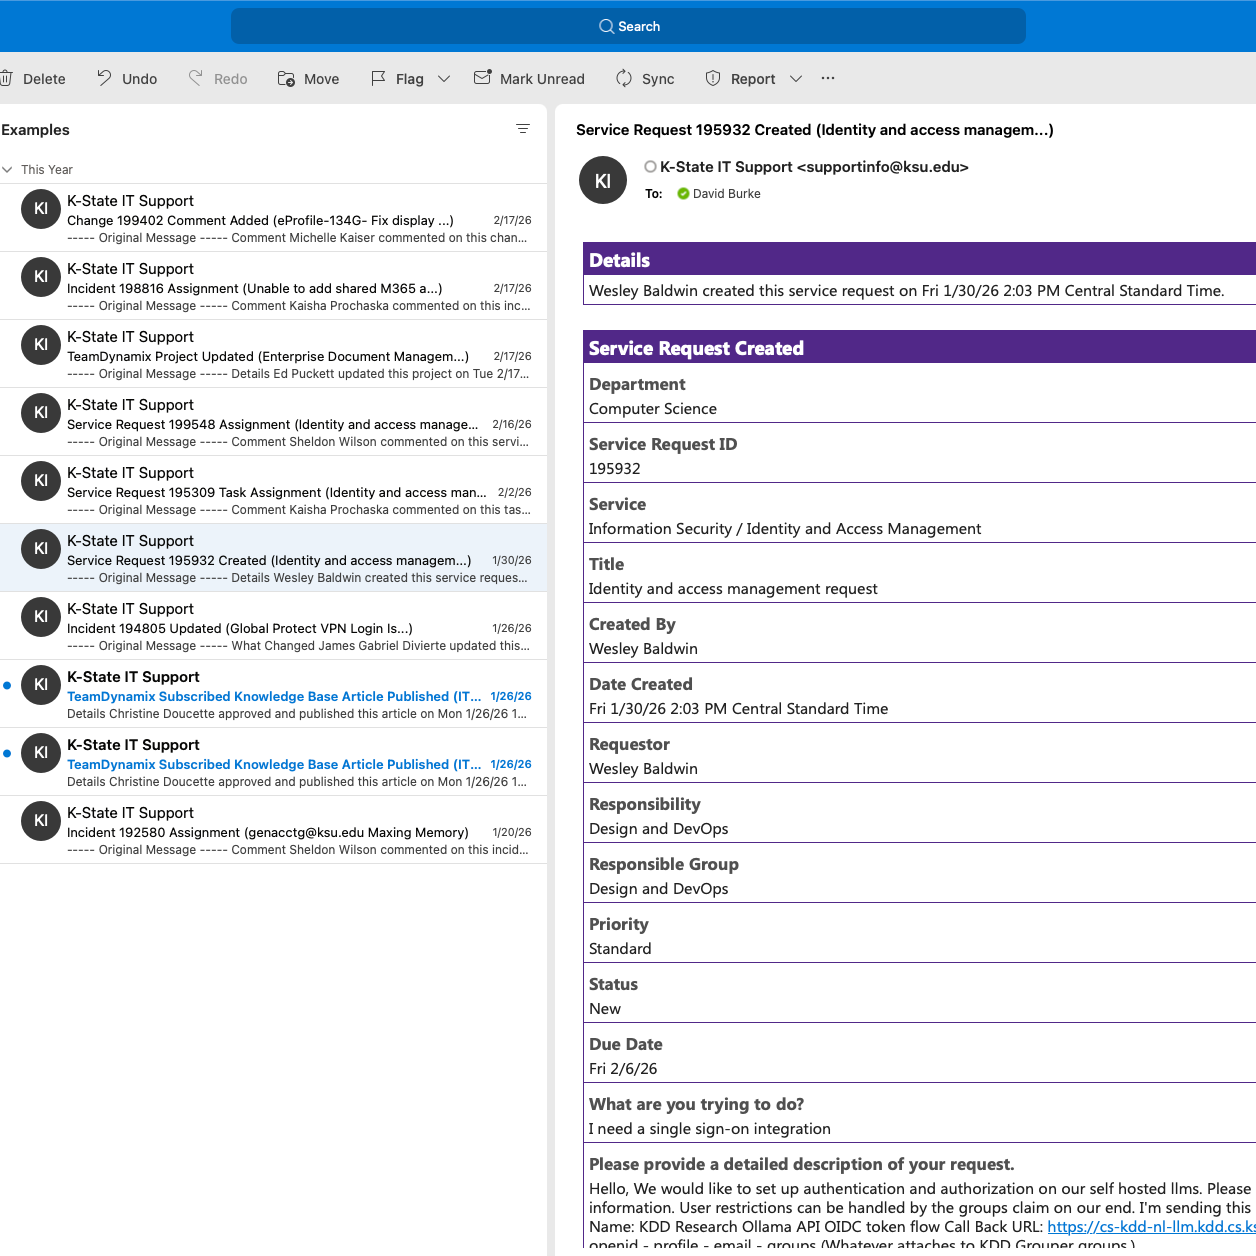Open Change 199402 Comment Added email
Screen dimensions: 1256x1256
[x=274, y=218]
